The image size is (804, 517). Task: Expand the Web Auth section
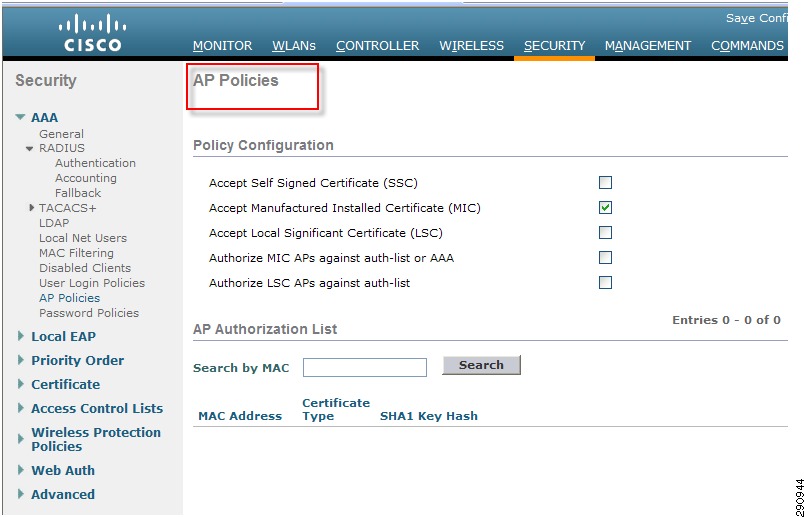(21, 470)
